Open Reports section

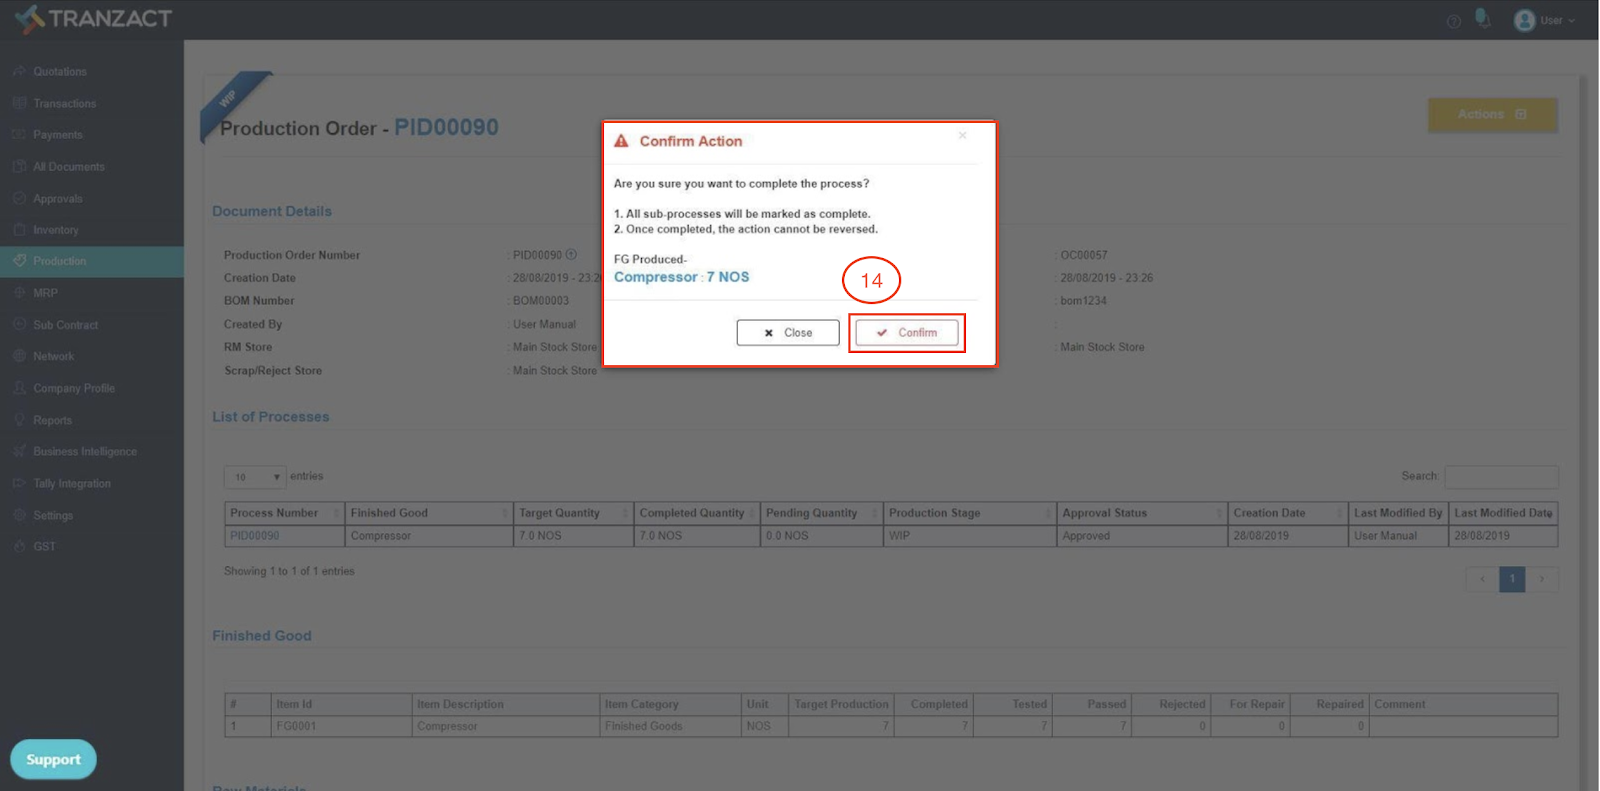pos(52,420)
